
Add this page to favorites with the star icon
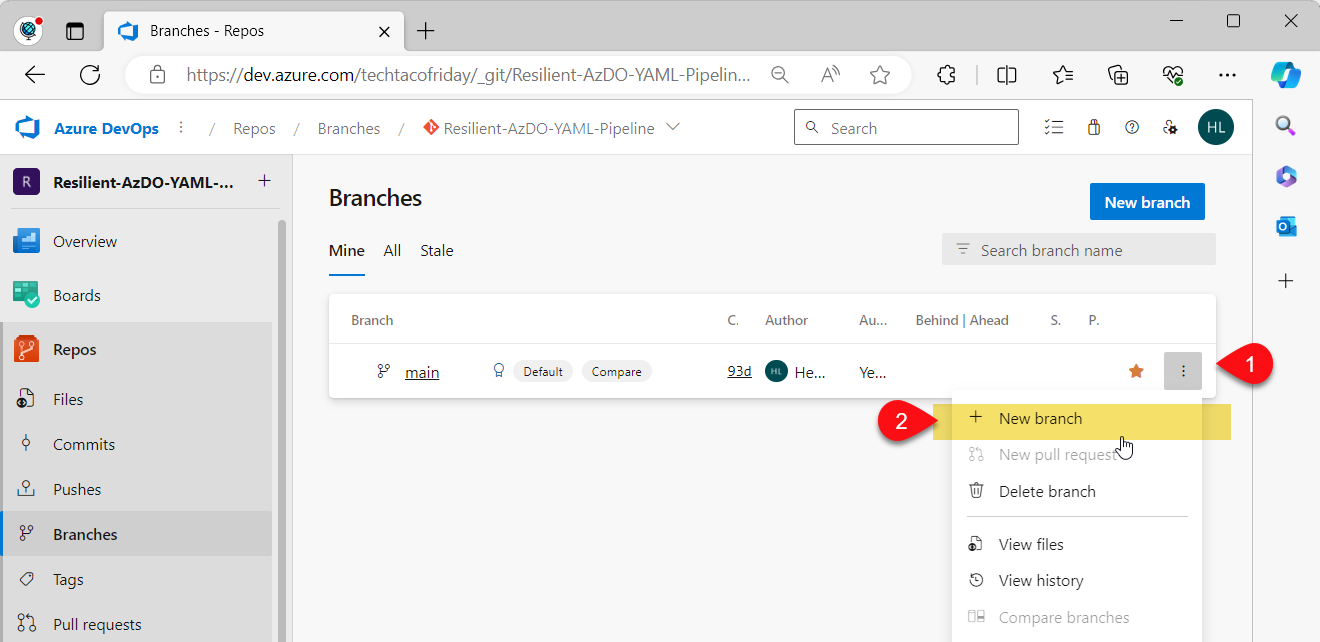pyautogui.click(x=880, y=75)
